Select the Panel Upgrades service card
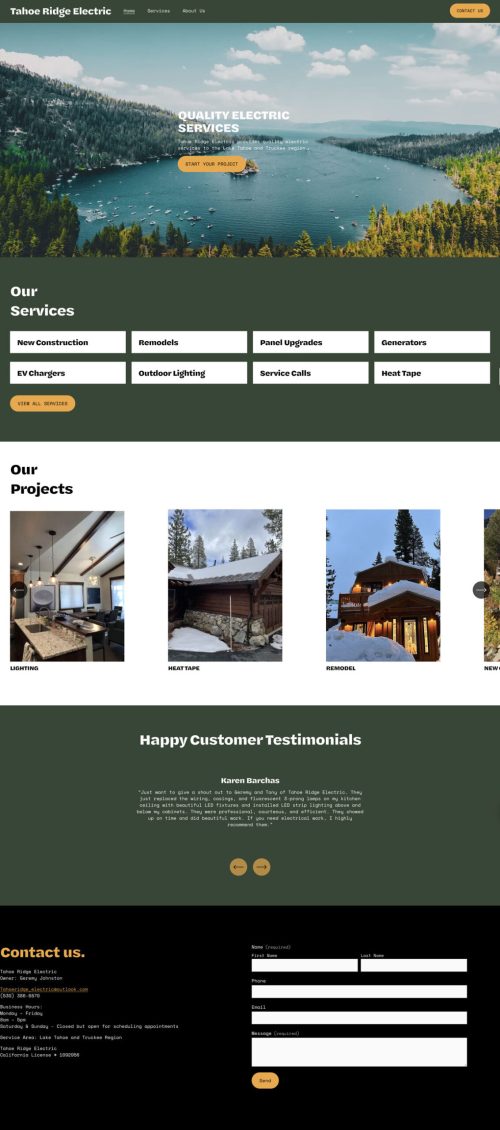This screenshot has height=1130, width=500. click(311, 342)
